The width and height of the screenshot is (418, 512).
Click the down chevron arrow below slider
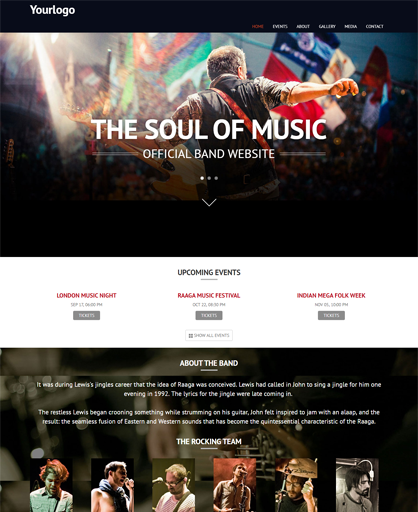209,202
